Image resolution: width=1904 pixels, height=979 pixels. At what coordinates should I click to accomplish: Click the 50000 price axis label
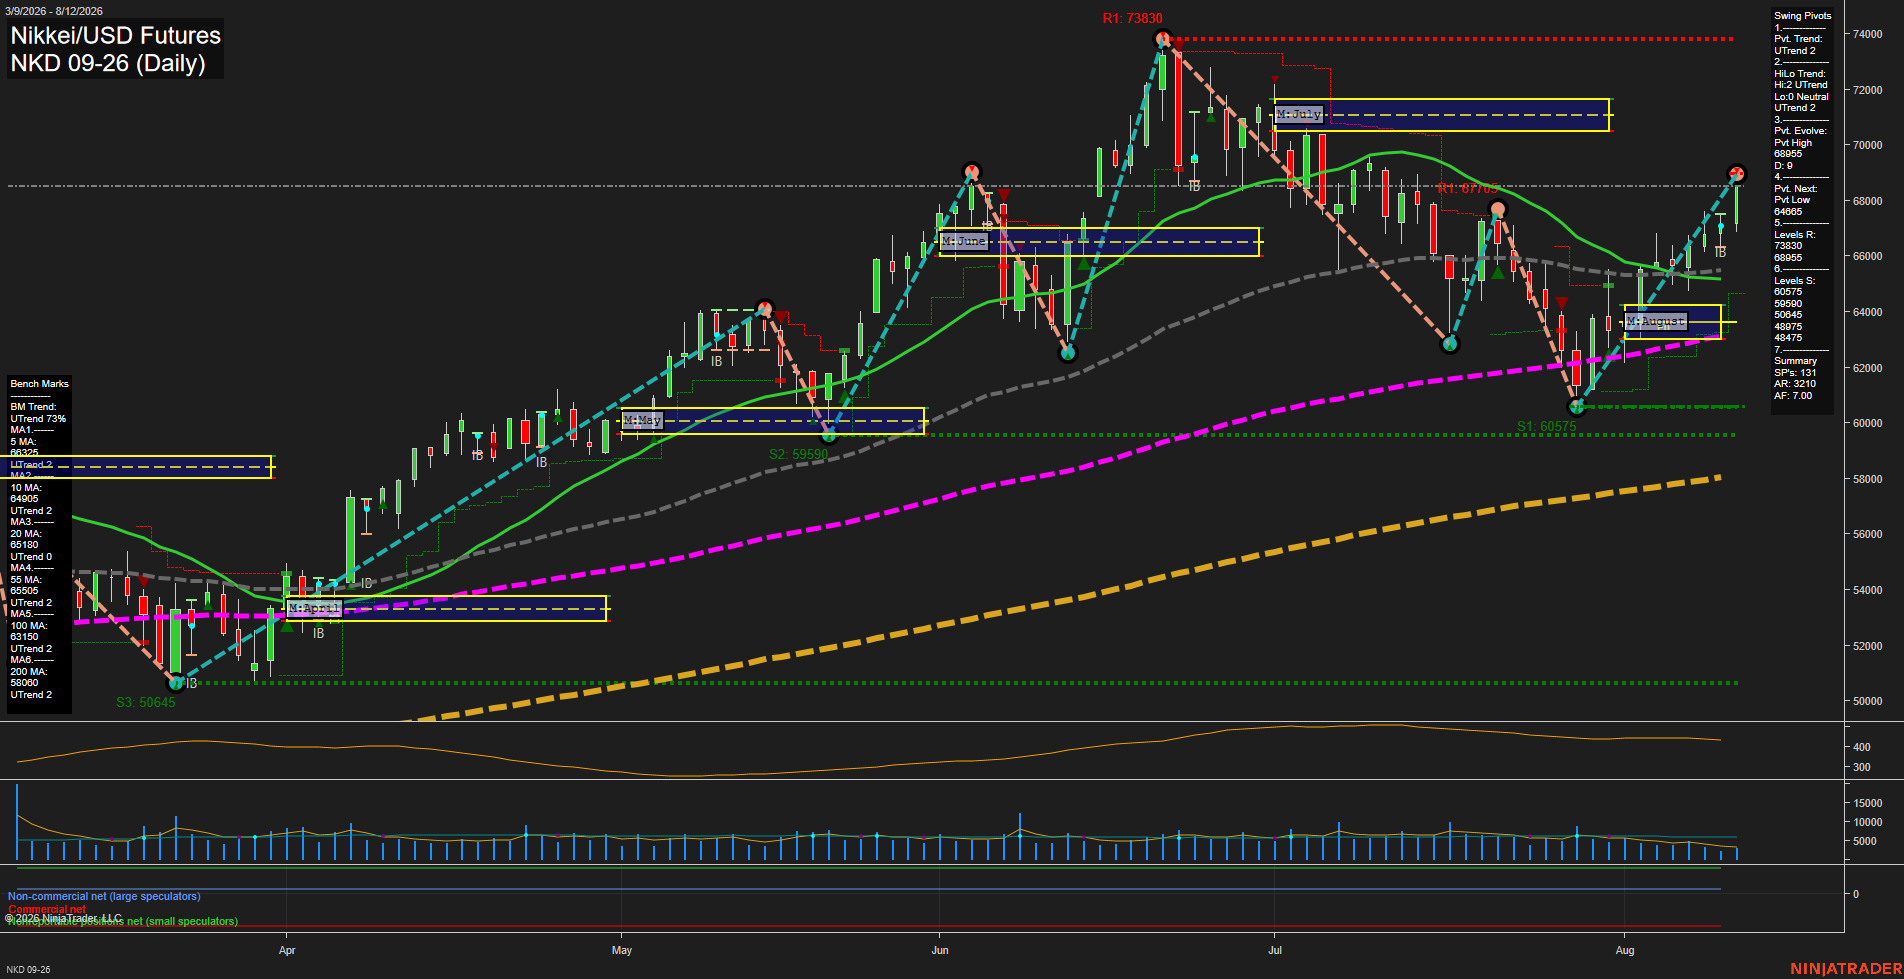coord(1868,701)
